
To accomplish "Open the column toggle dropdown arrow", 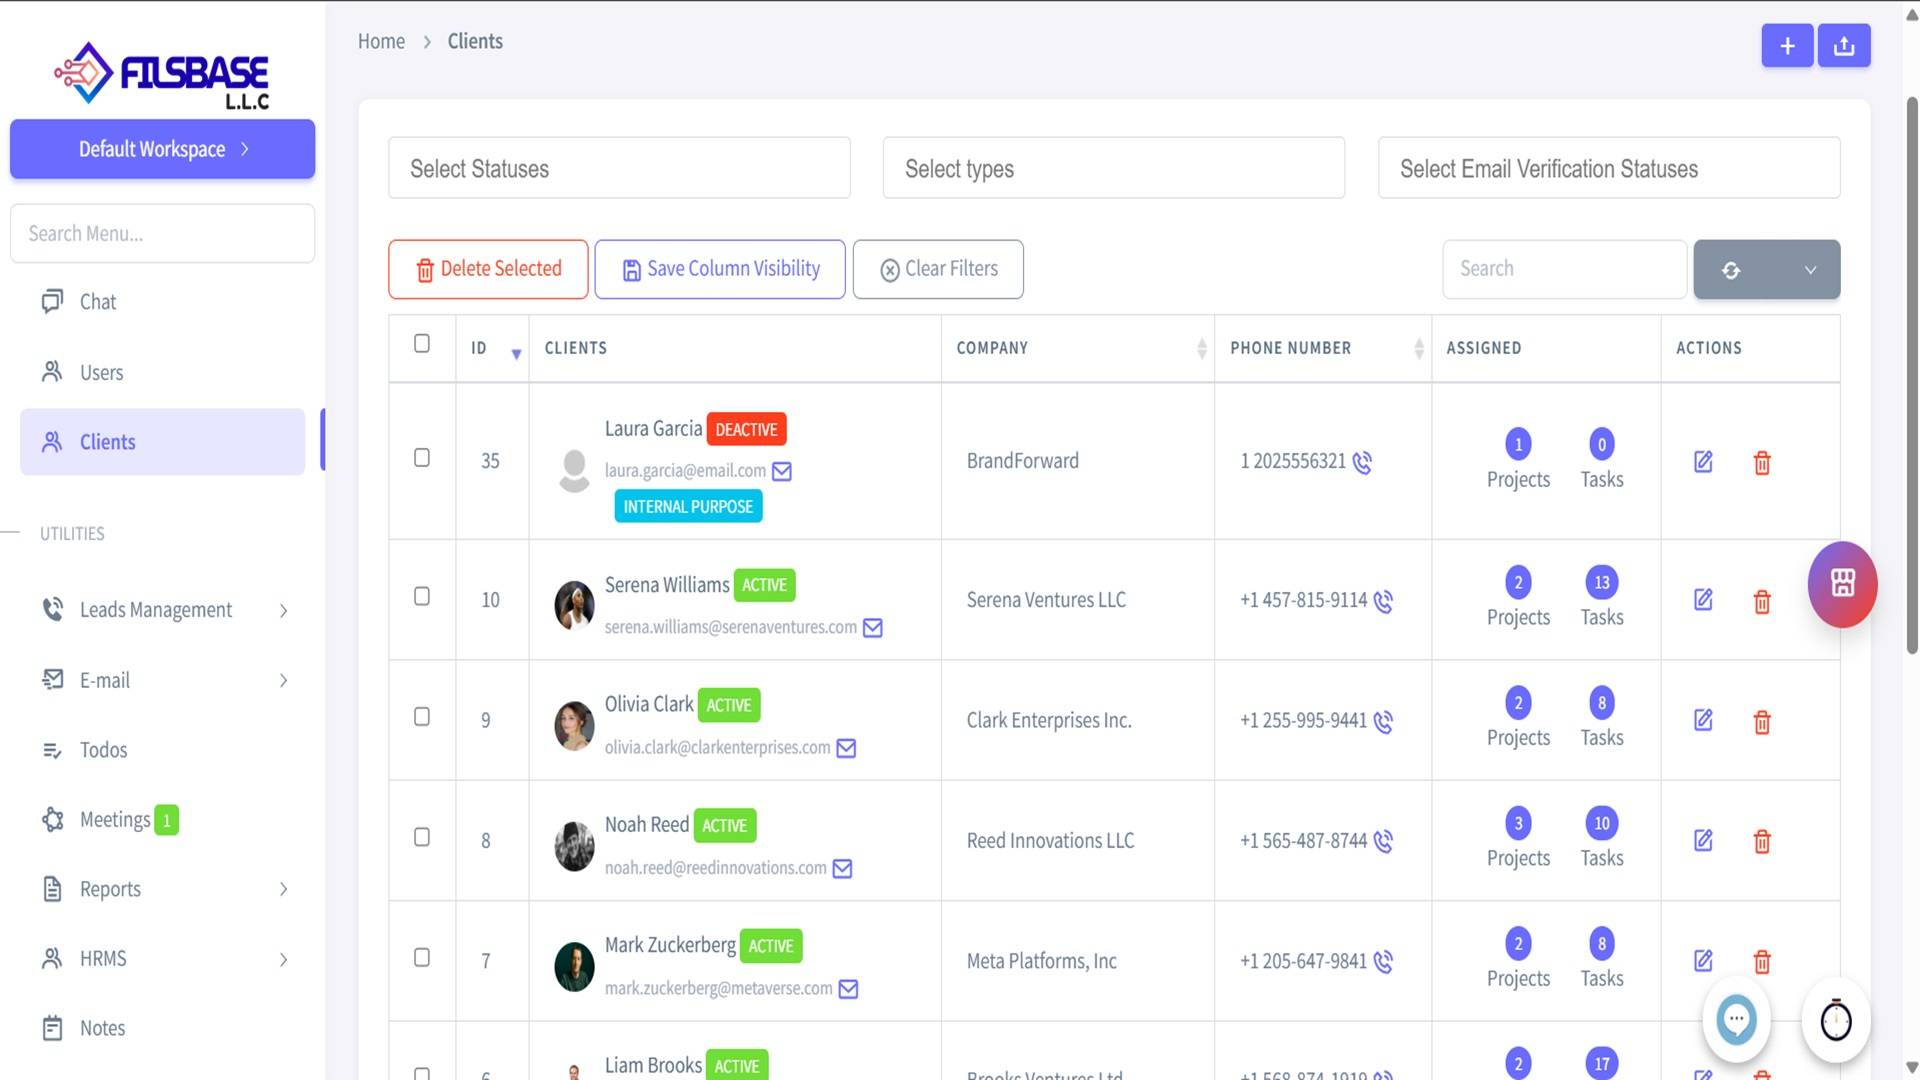I will (1809, 270).
